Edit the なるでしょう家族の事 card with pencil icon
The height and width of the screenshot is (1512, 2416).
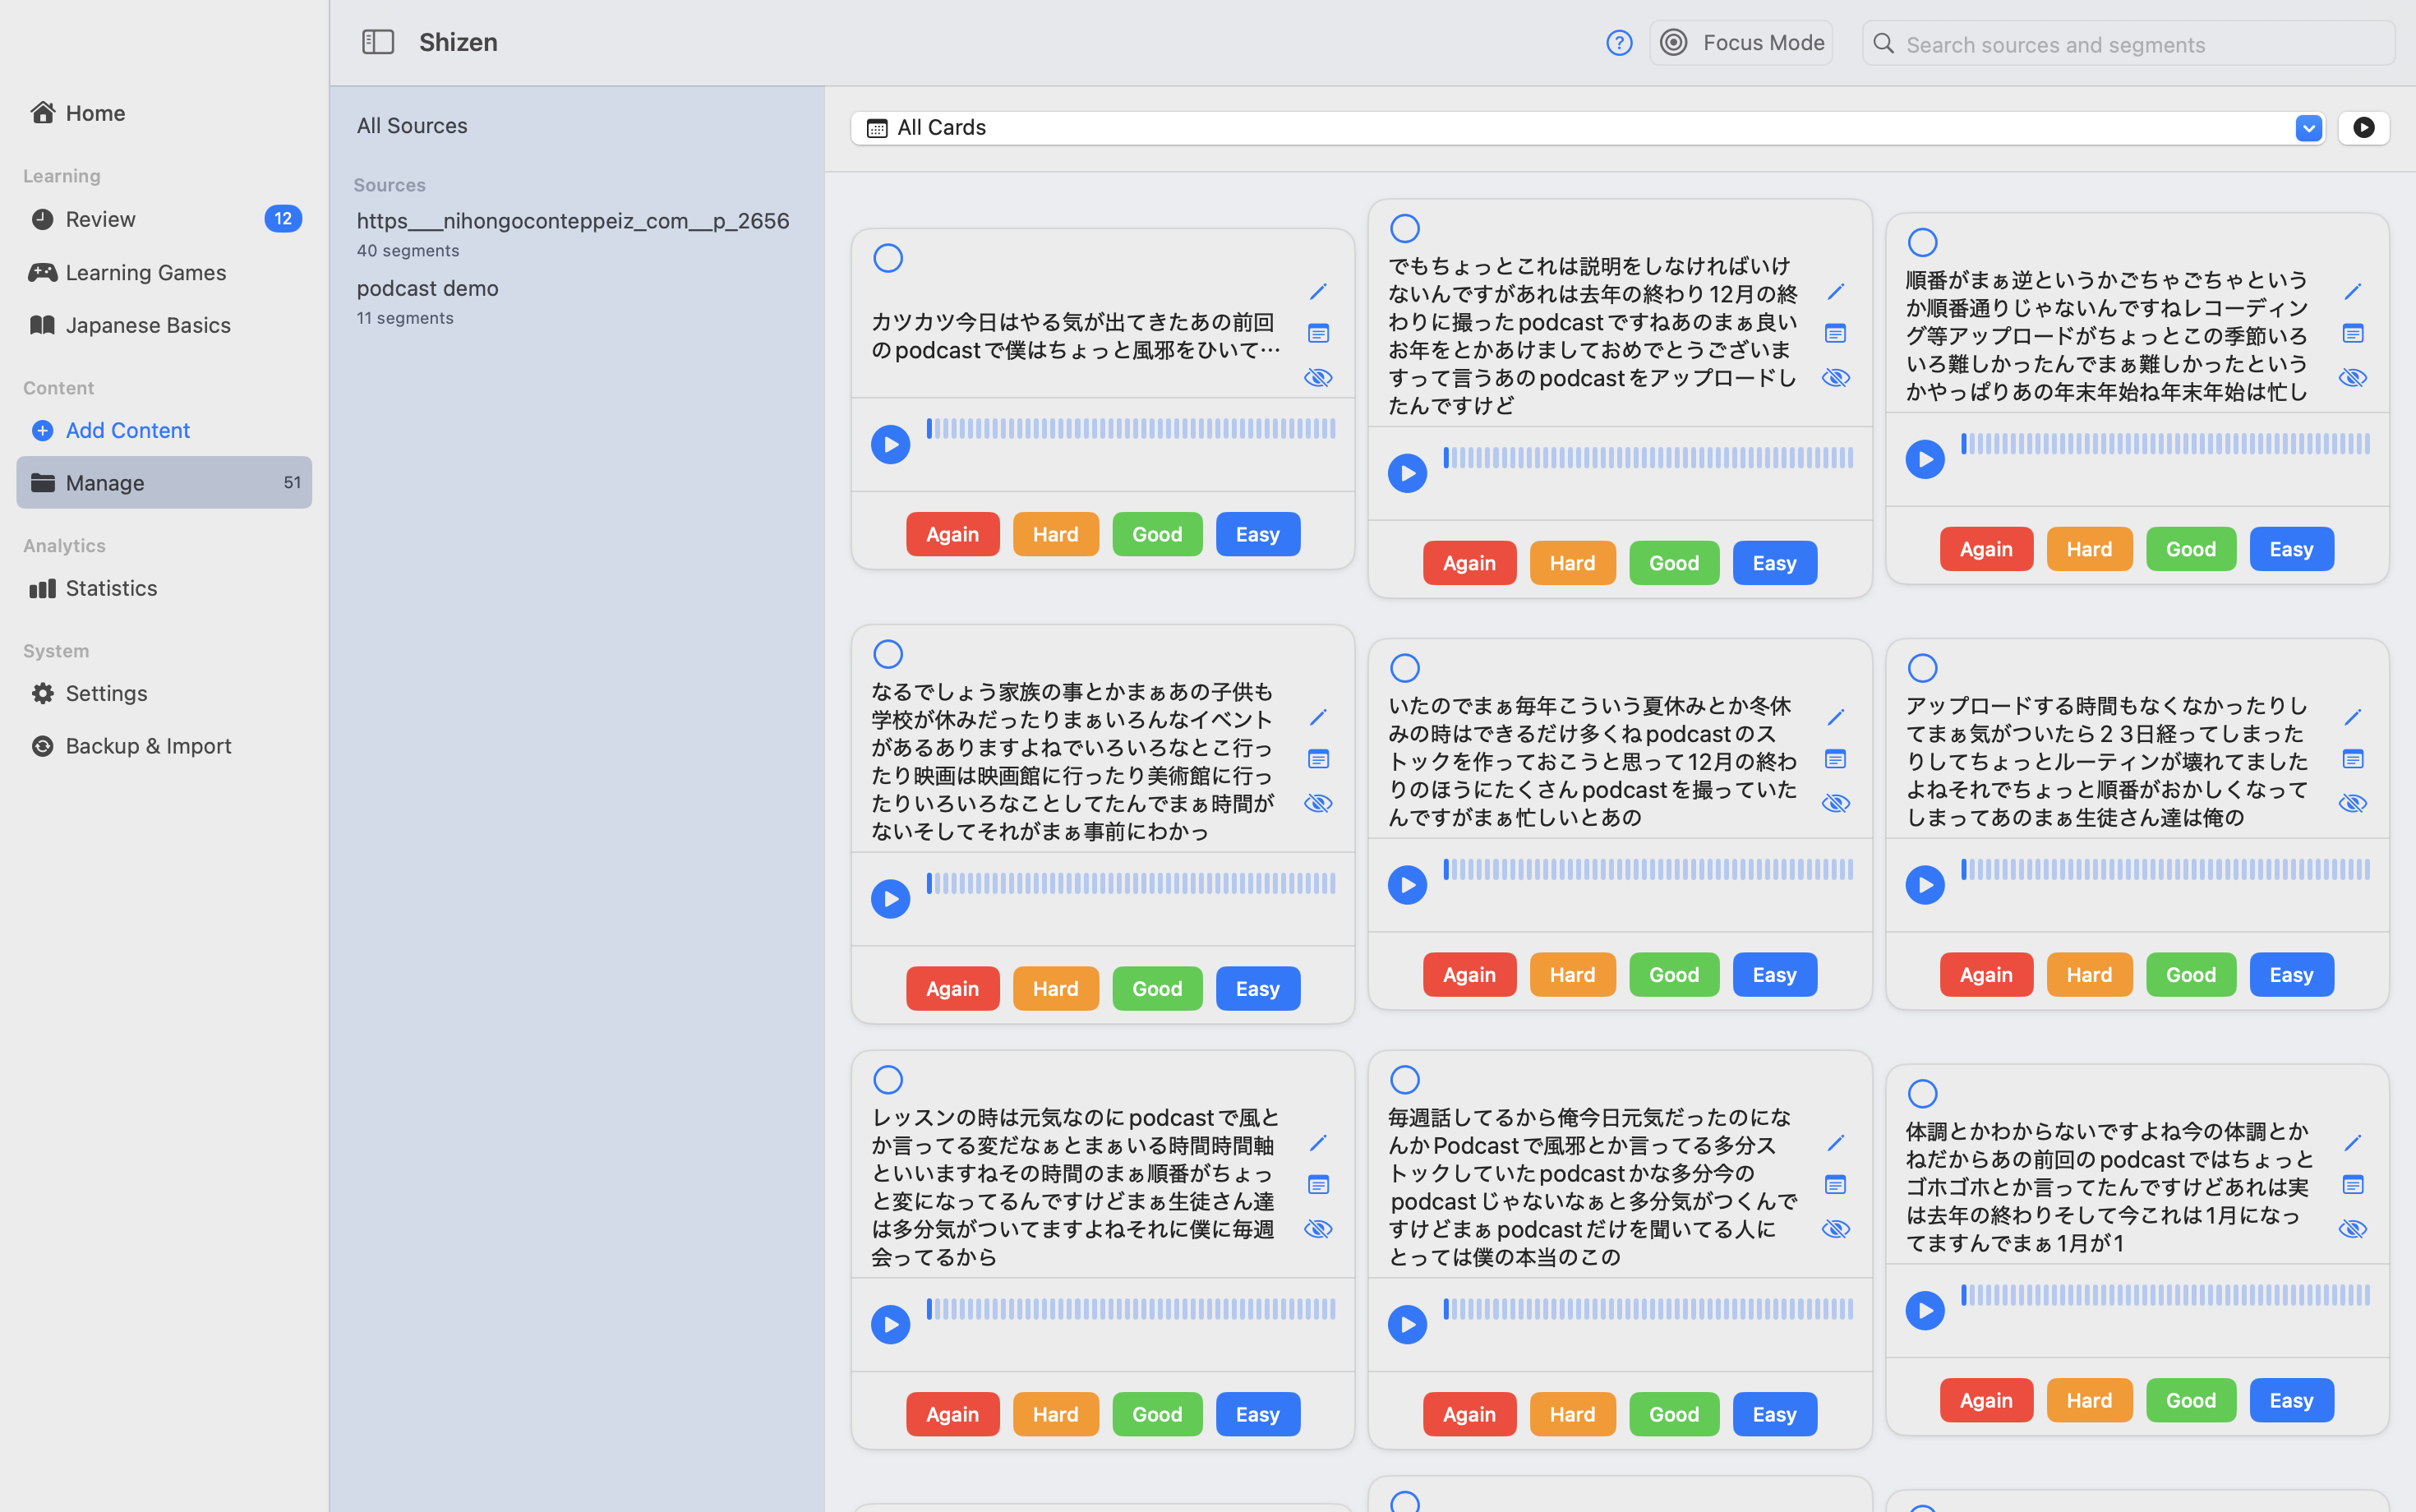[1318, 718]
